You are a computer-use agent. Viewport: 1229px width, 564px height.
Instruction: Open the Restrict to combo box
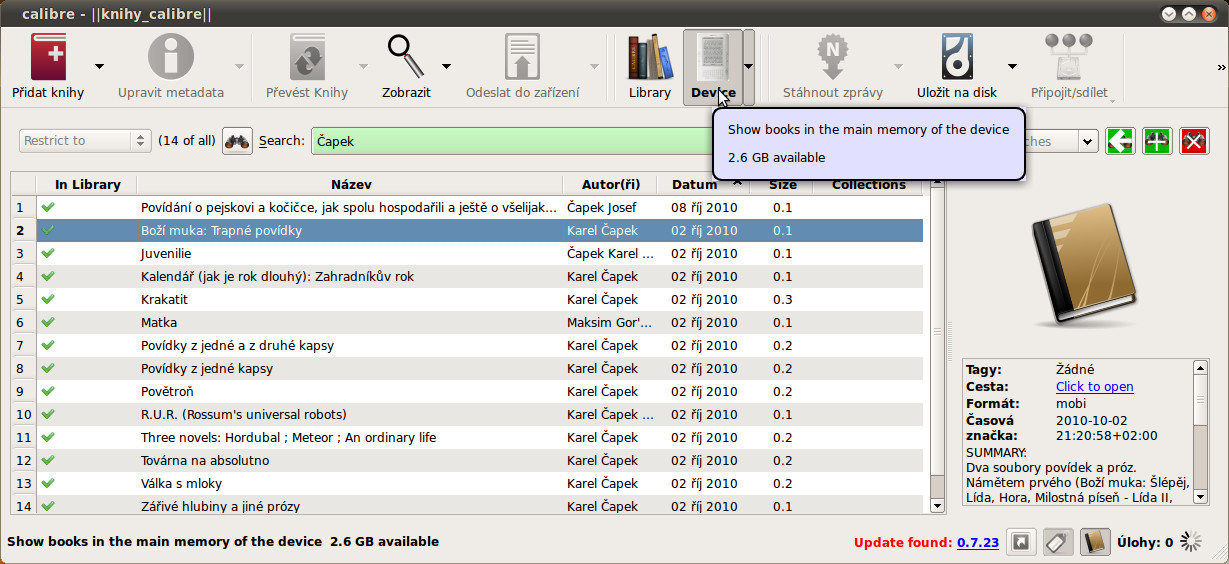[x=84, y=141]
